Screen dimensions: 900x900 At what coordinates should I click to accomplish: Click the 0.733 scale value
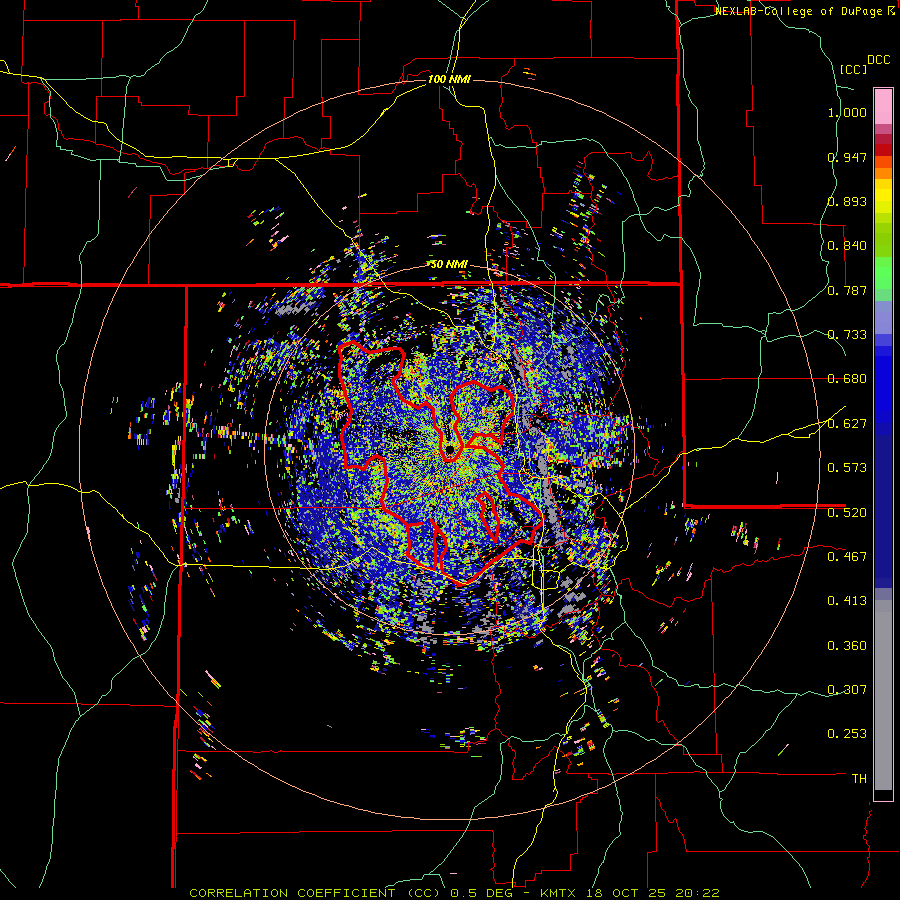click(847, 335)
